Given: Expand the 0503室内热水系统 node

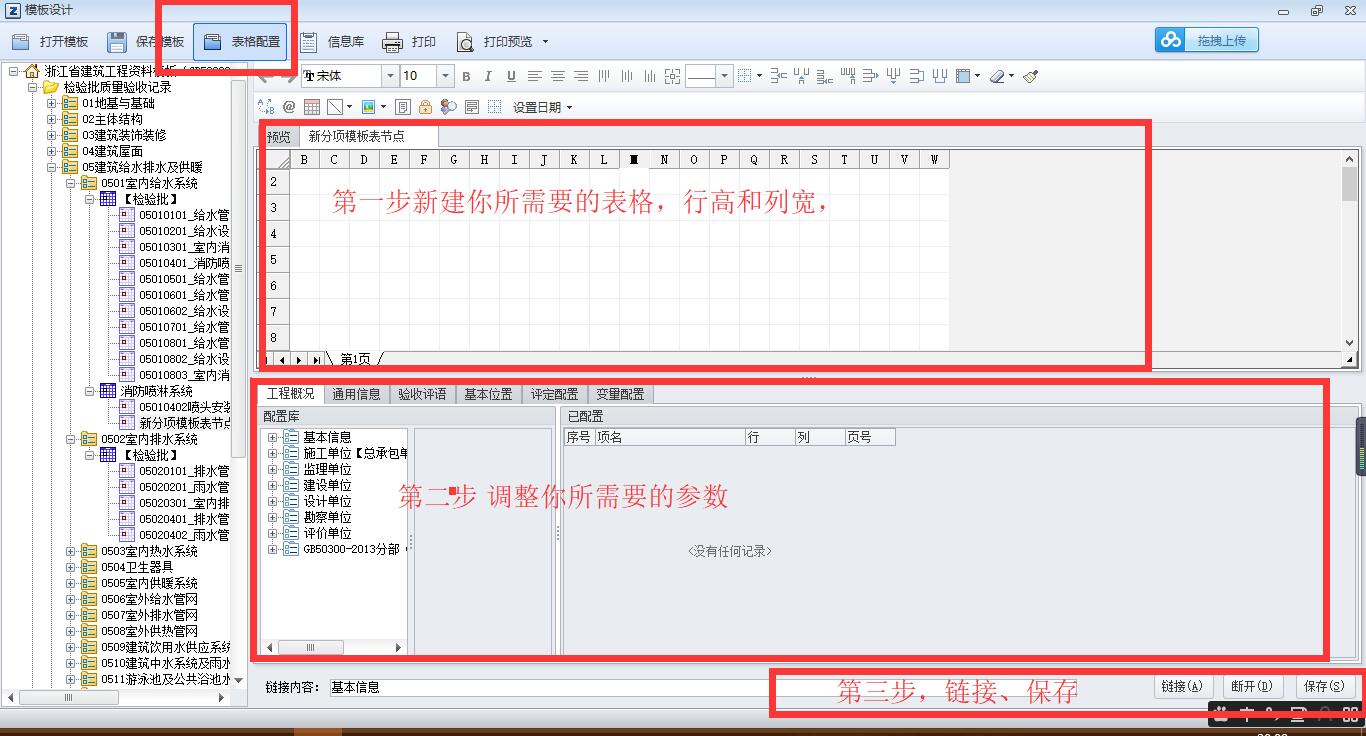Looking at the screenshot, I should 71,551.
